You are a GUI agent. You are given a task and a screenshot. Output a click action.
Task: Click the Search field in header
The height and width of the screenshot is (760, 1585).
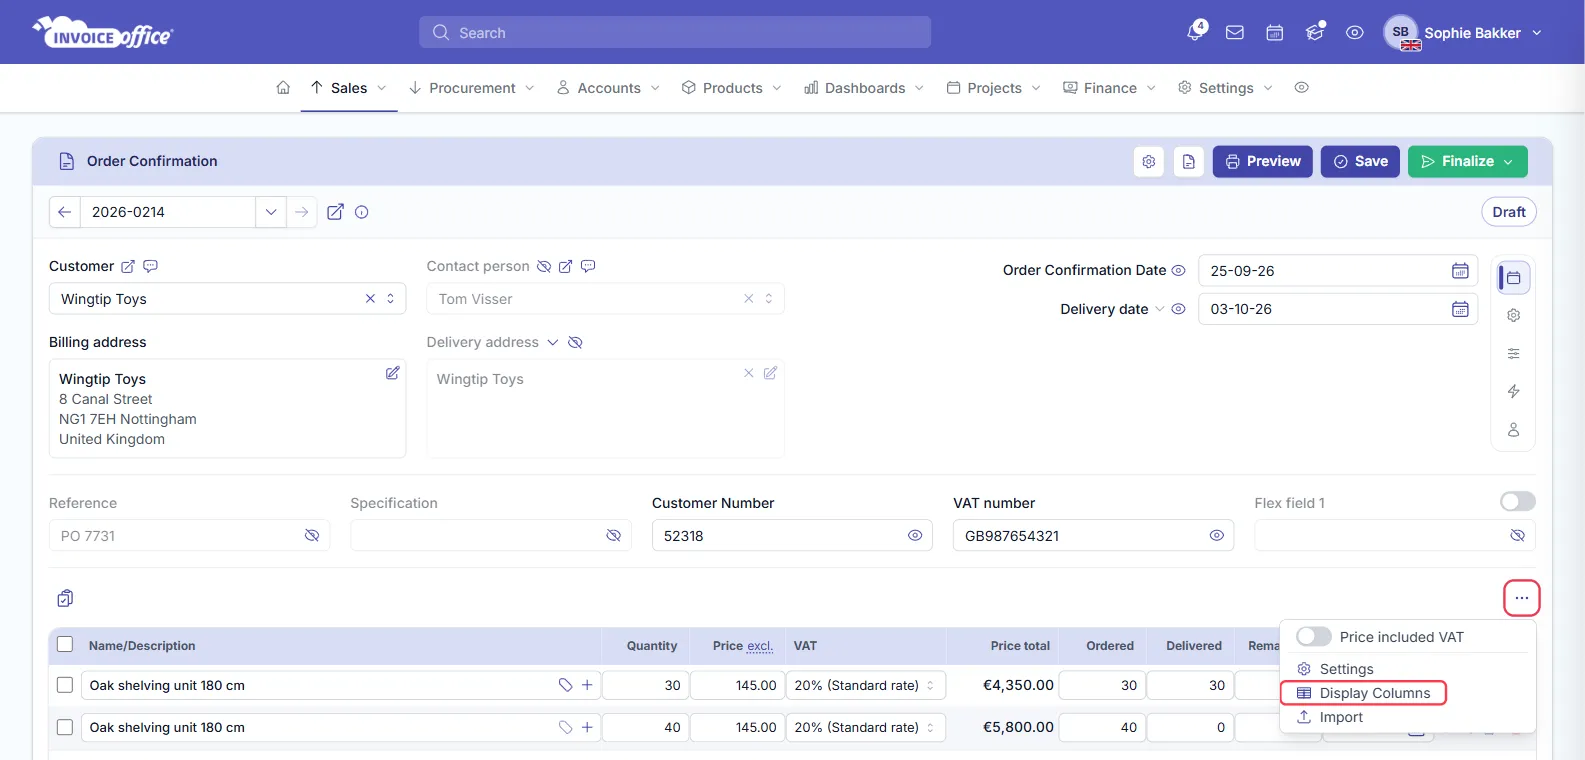click(x=675, y=32)
